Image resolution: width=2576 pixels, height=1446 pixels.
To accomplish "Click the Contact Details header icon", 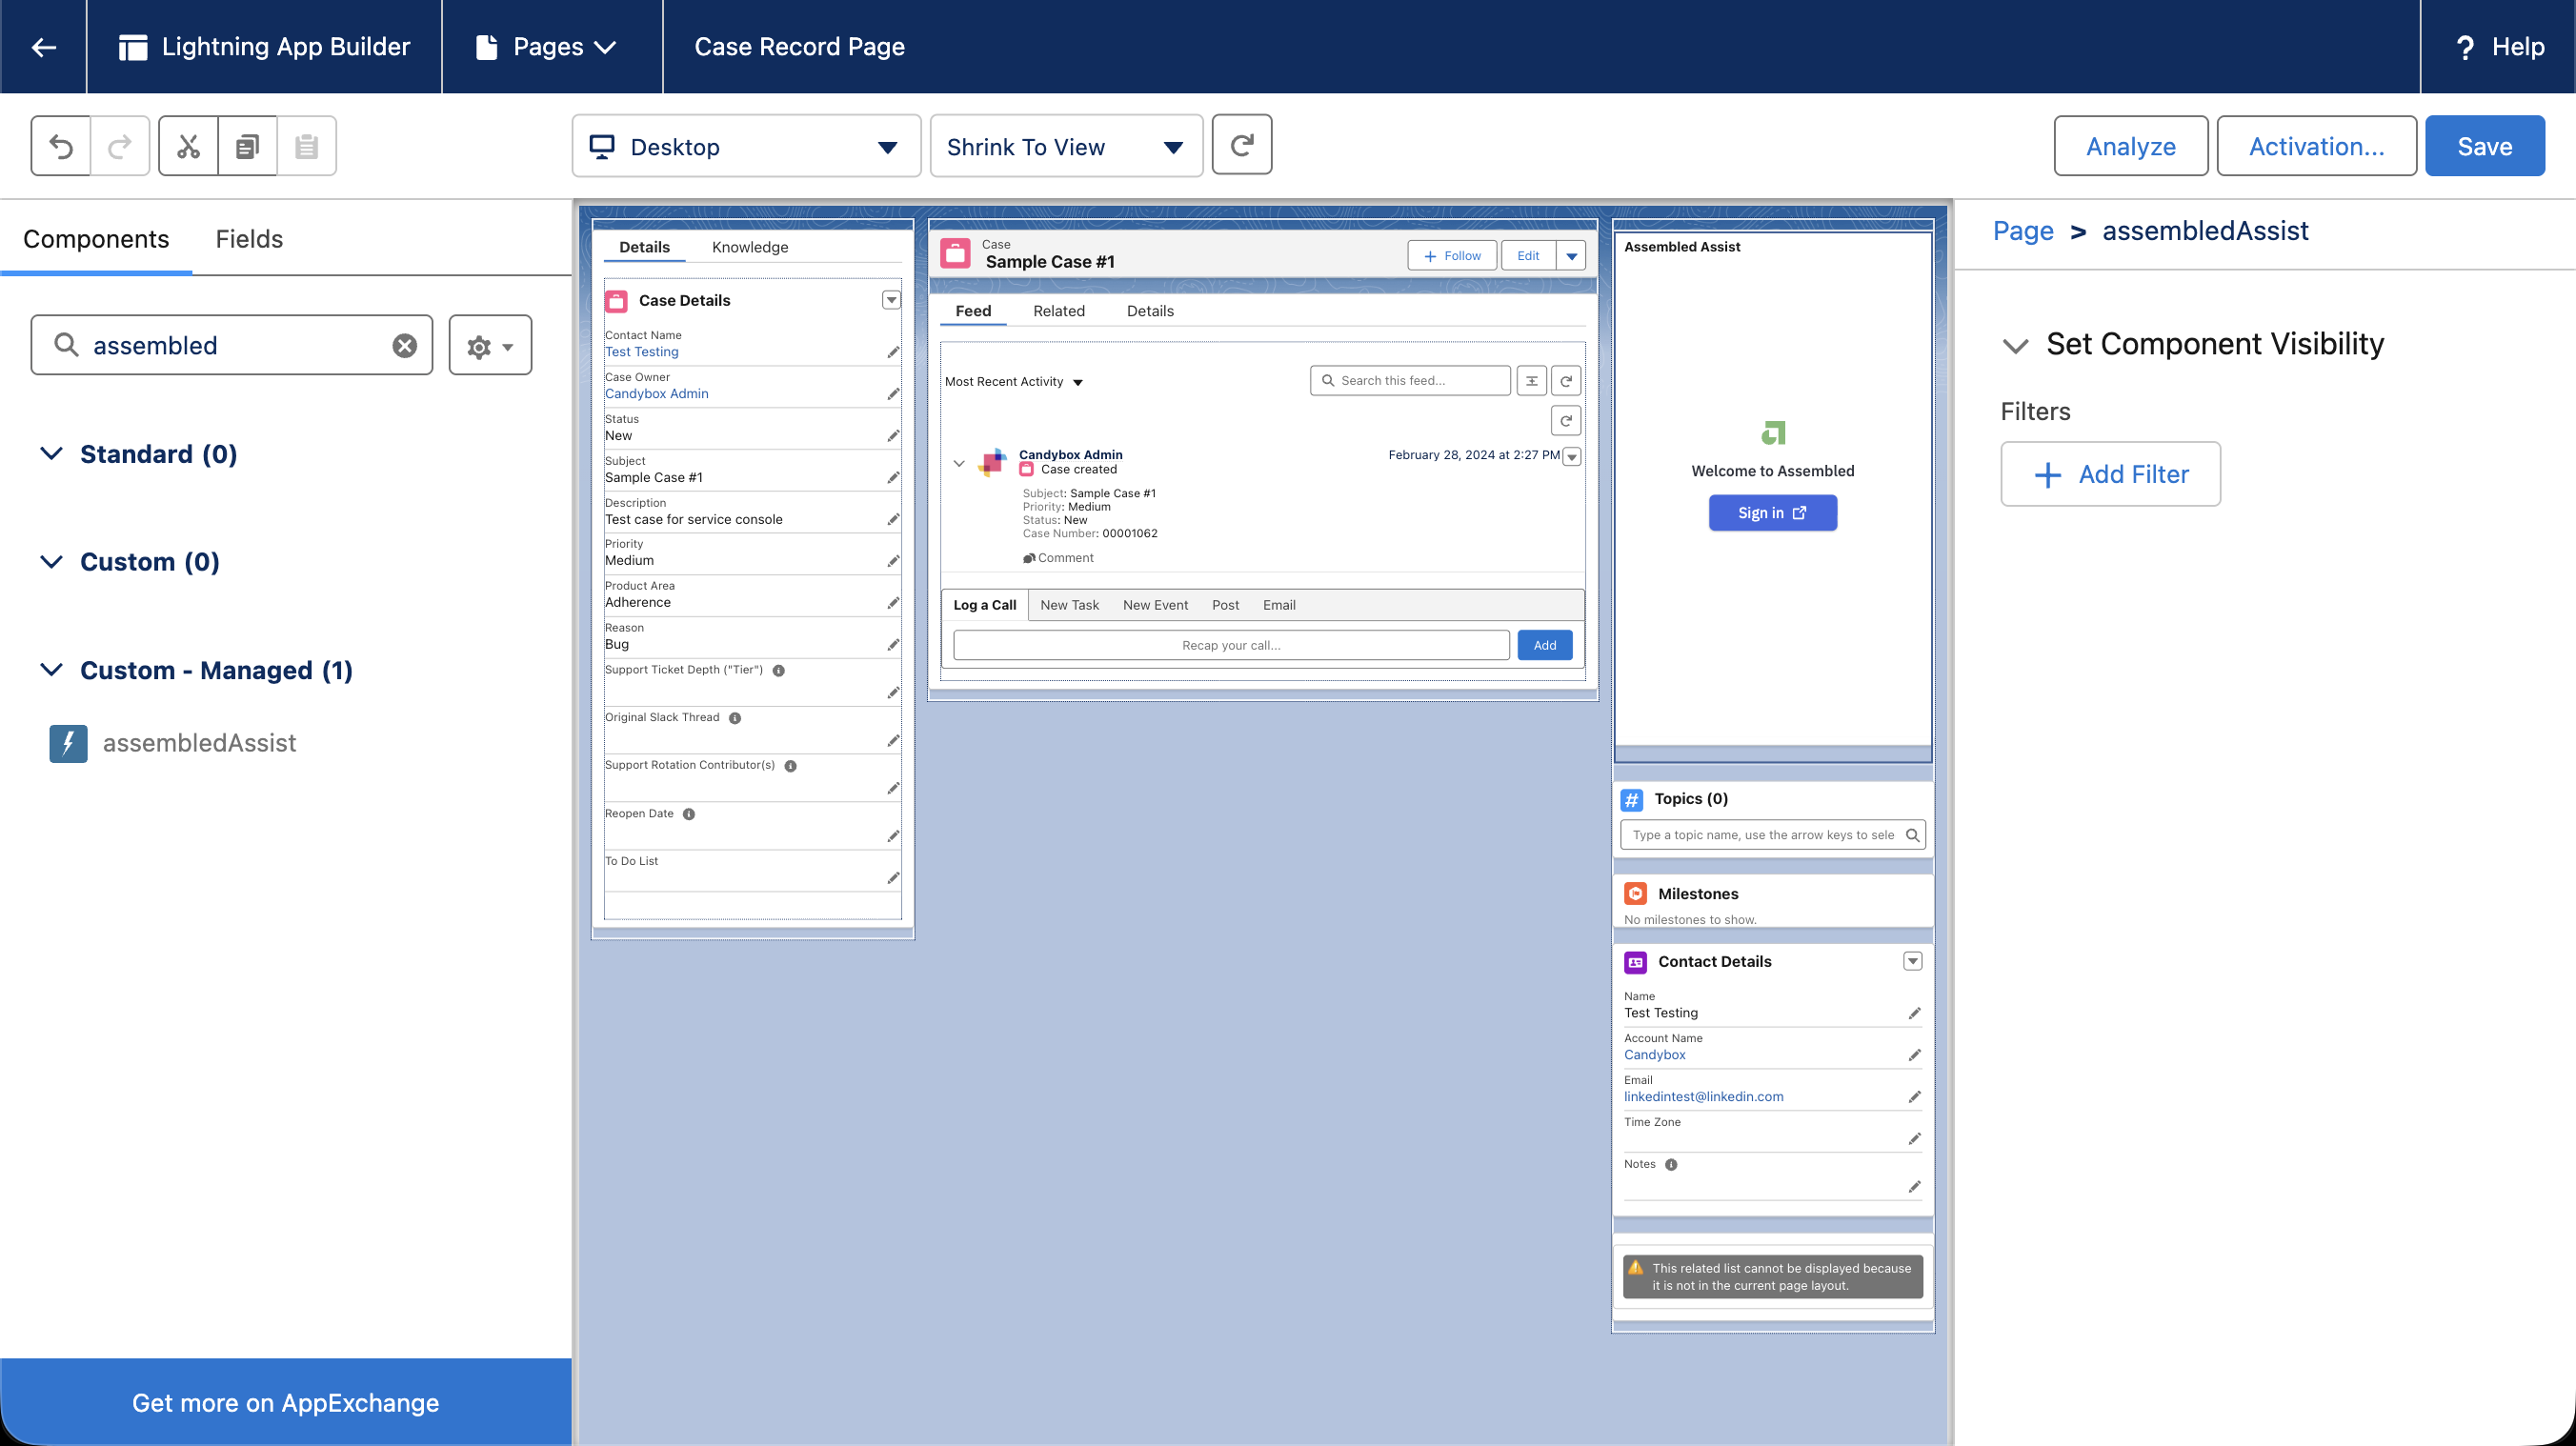I will (1636, 962).
